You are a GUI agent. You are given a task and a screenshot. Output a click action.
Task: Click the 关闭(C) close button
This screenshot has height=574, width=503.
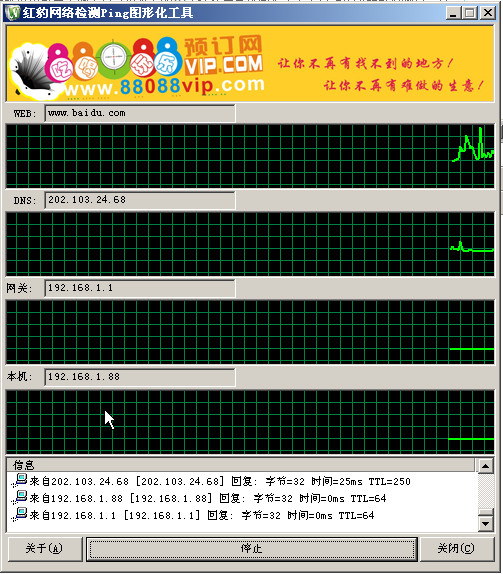click(x=456, y=548)
